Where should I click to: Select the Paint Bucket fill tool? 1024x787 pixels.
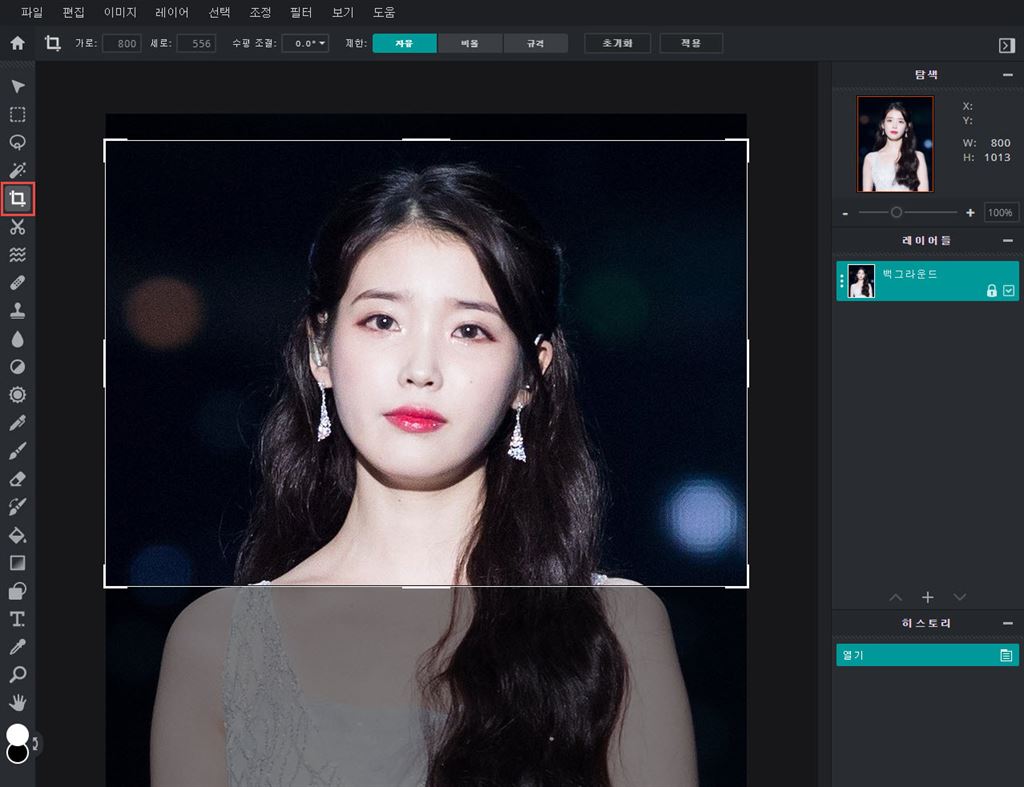click(18, 535)
